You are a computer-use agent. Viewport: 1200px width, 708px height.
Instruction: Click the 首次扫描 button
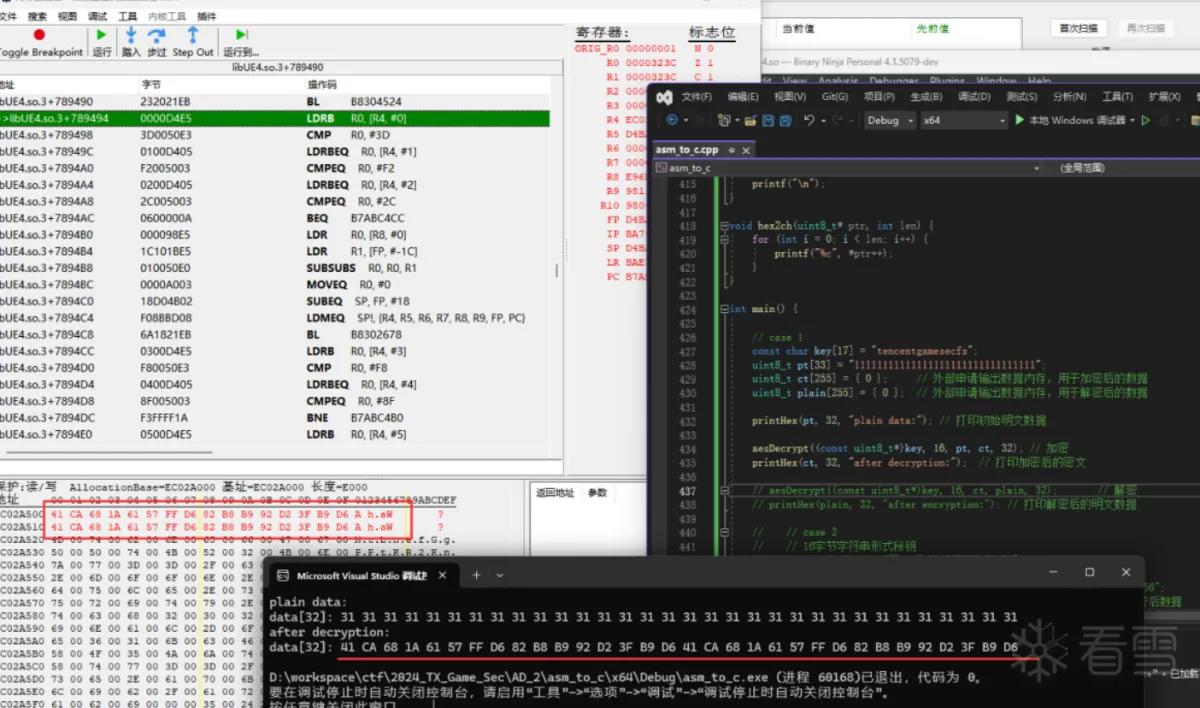[1078, 28]
